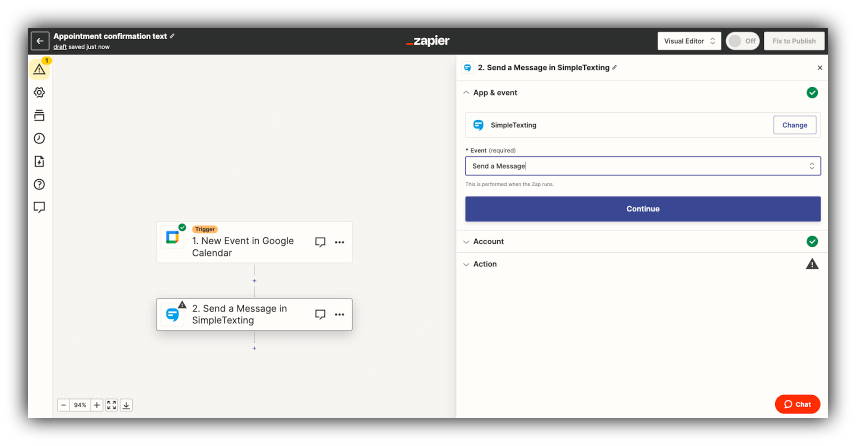This screenshot has width=856, height=446.
Task: Open the Chat support button
Action: [797, 404]
